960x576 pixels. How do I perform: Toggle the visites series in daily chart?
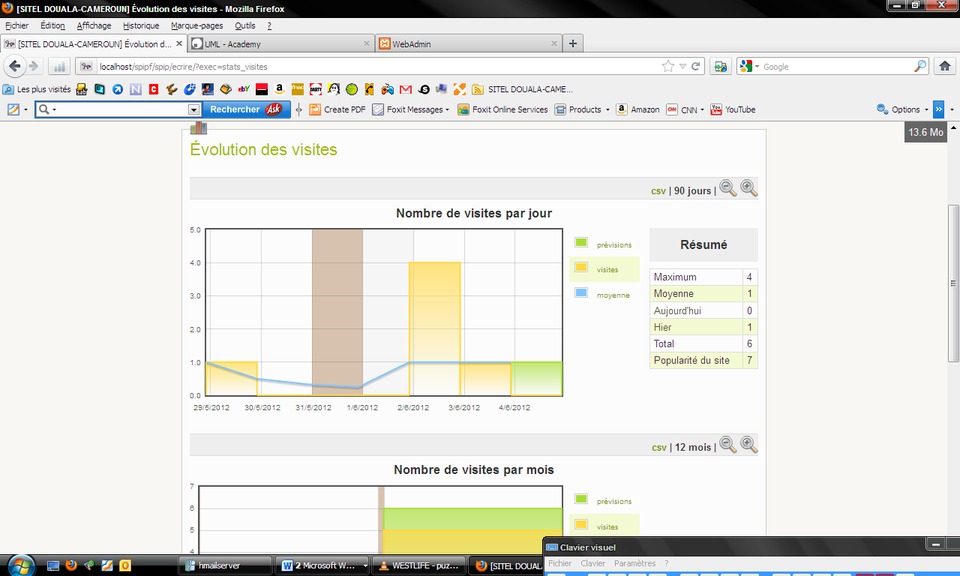coord(607,270)
